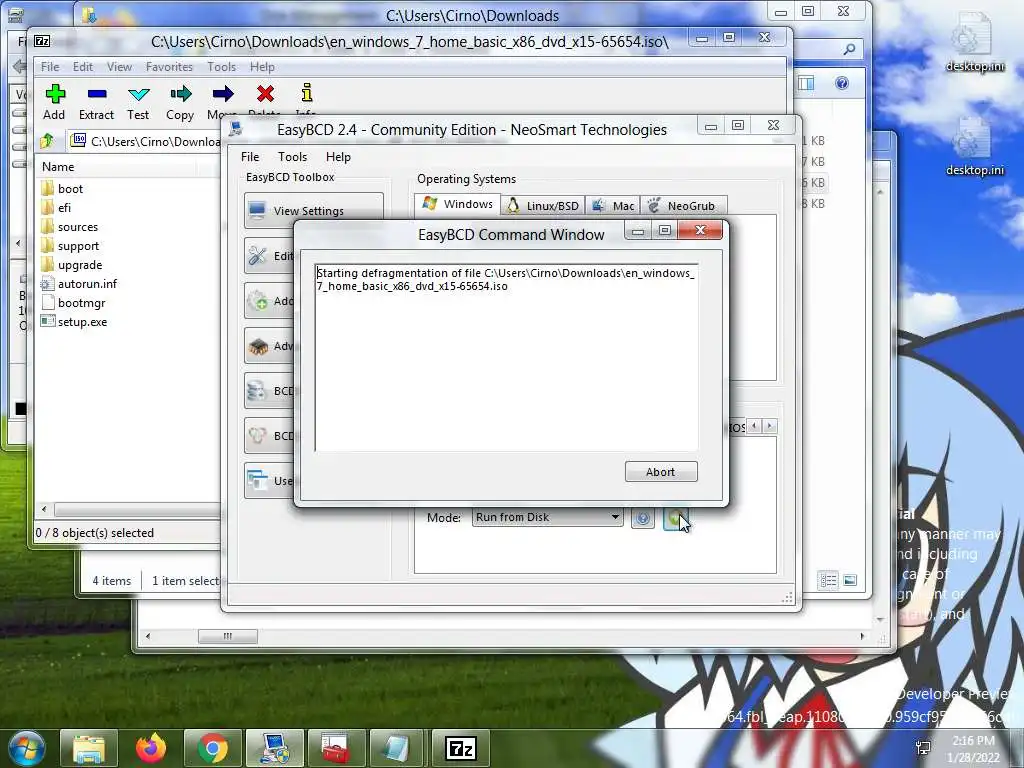Open the Mode dropdown showing Run from Disk
This screenshot has width=1024, height=768.
coord(547,517)
